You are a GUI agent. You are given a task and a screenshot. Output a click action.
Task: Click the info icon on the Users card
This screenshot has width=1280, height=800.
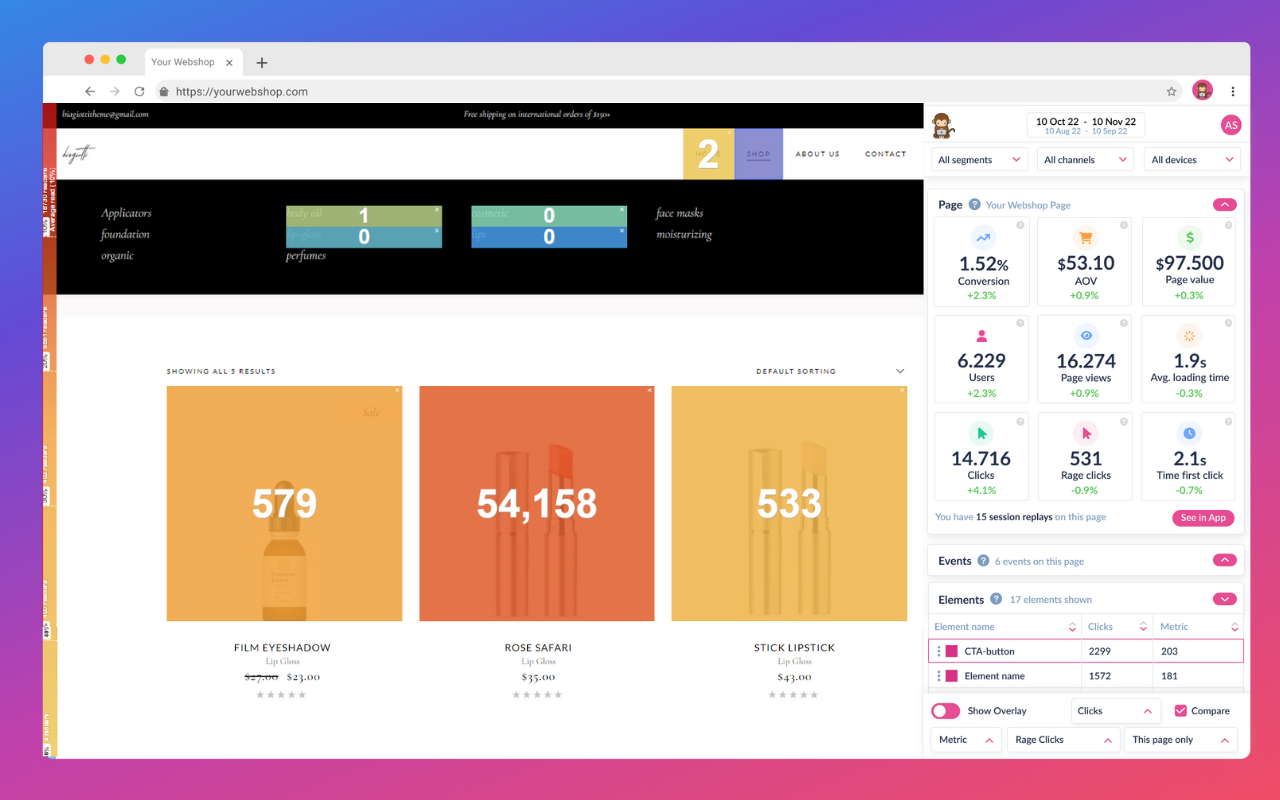(1020, 322)
